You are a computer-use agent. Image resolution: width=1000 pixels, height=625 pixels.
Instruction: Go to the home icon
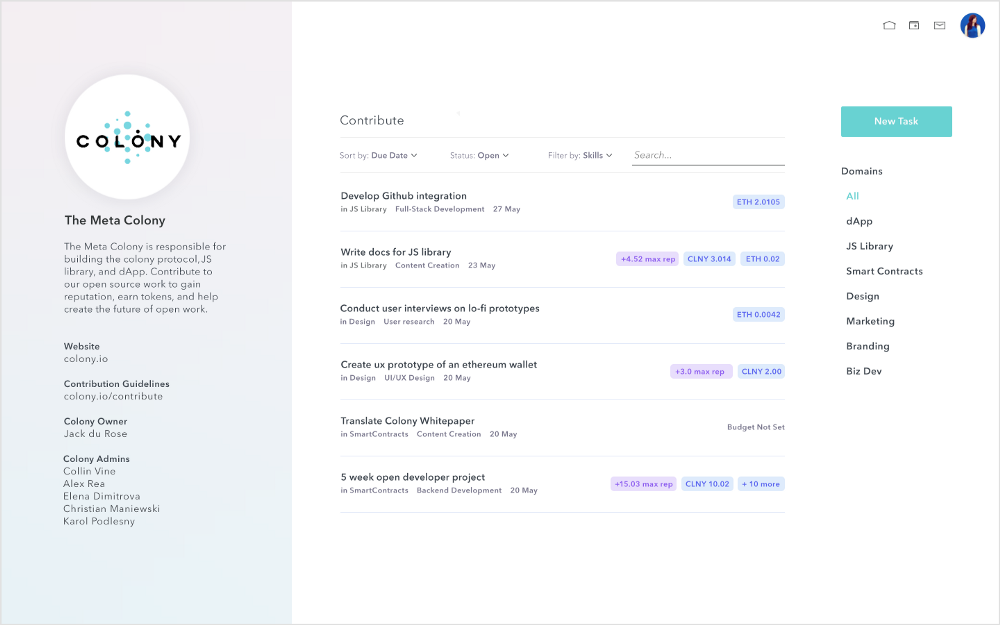(889, 26)
